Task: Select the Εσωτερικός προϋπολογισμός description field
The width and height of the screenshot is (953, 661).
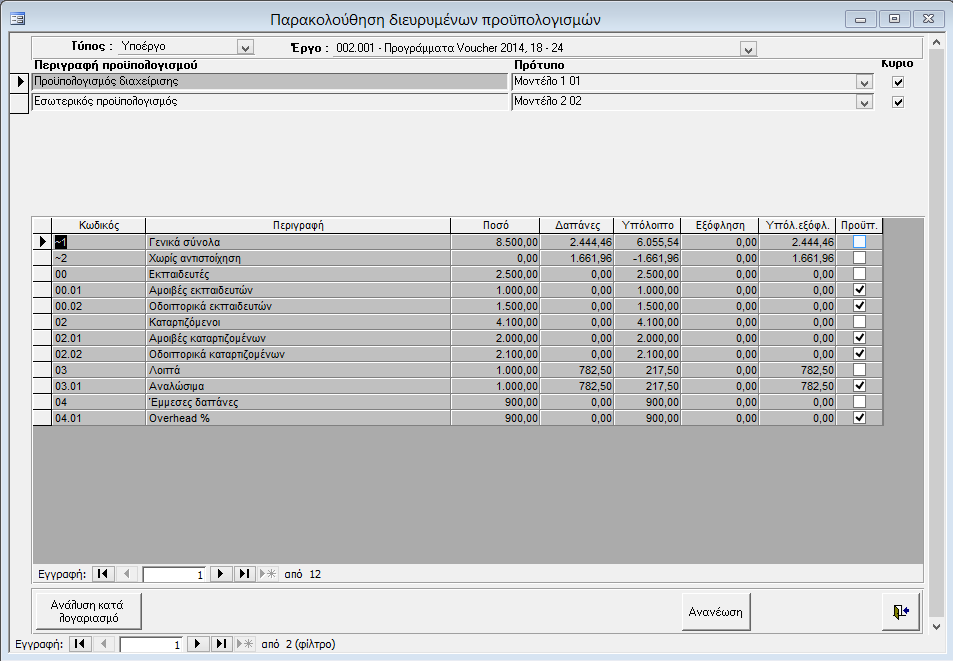Action: [x=269, y=101]
